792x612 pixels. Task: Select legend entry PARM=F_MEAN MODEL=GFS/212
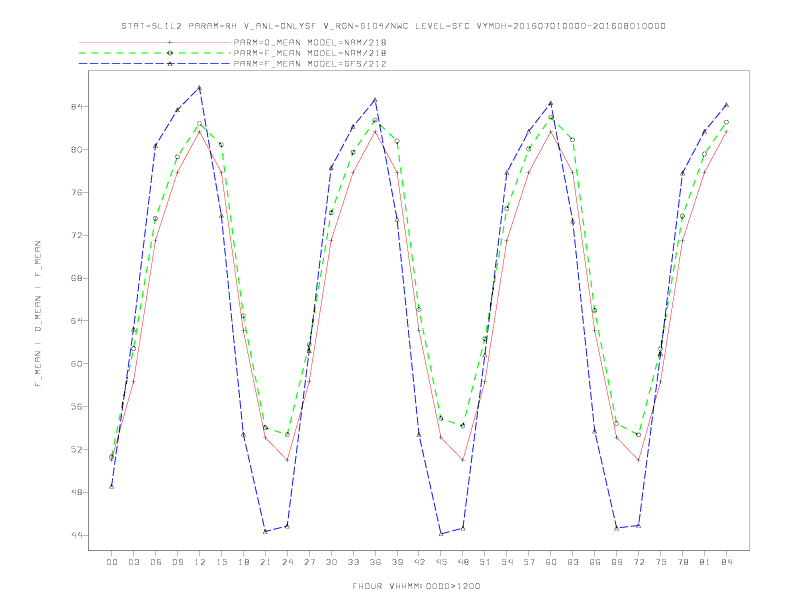(310, 64)
